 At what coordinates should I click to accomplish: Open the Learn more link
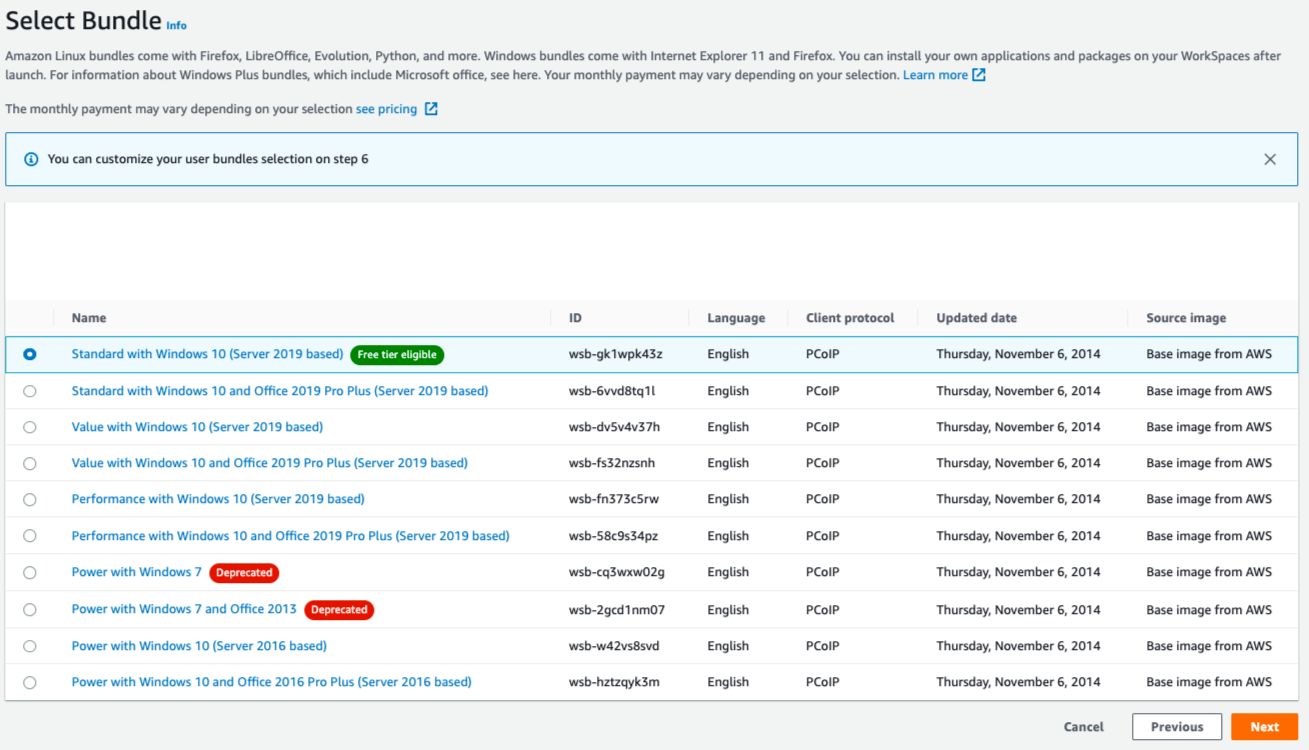pyautogui.click(x=935, y=75)
